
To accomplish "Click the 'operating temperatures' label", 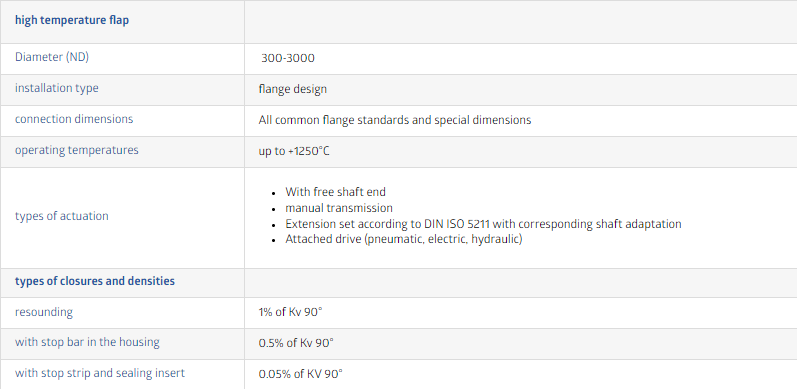I will click(76, 150).
